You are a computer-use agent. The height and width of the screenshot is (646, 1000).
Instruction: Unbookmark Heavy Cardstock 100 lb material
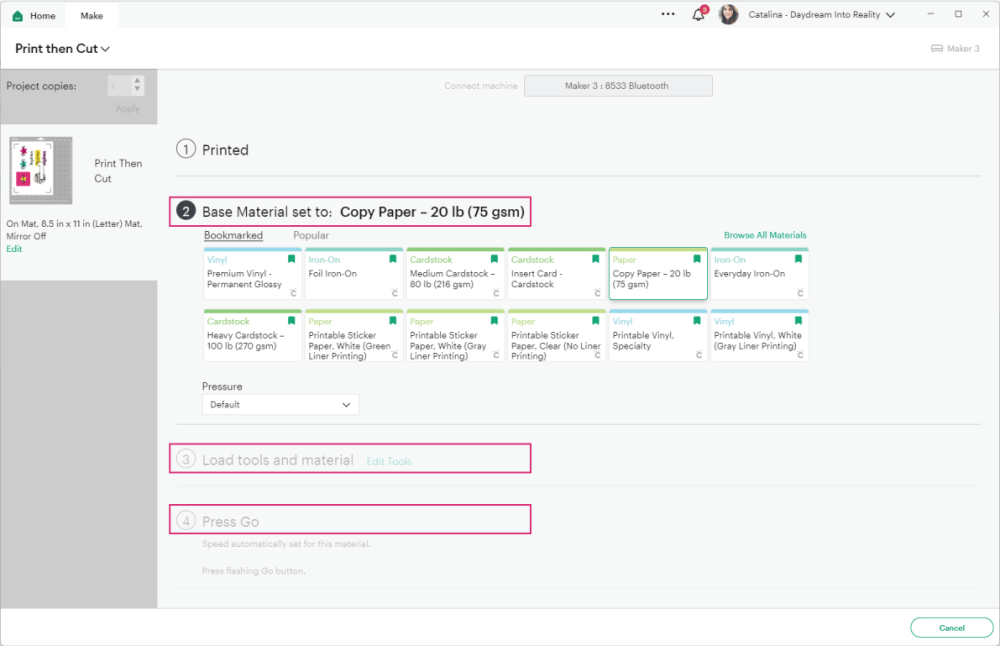[291, 321]
